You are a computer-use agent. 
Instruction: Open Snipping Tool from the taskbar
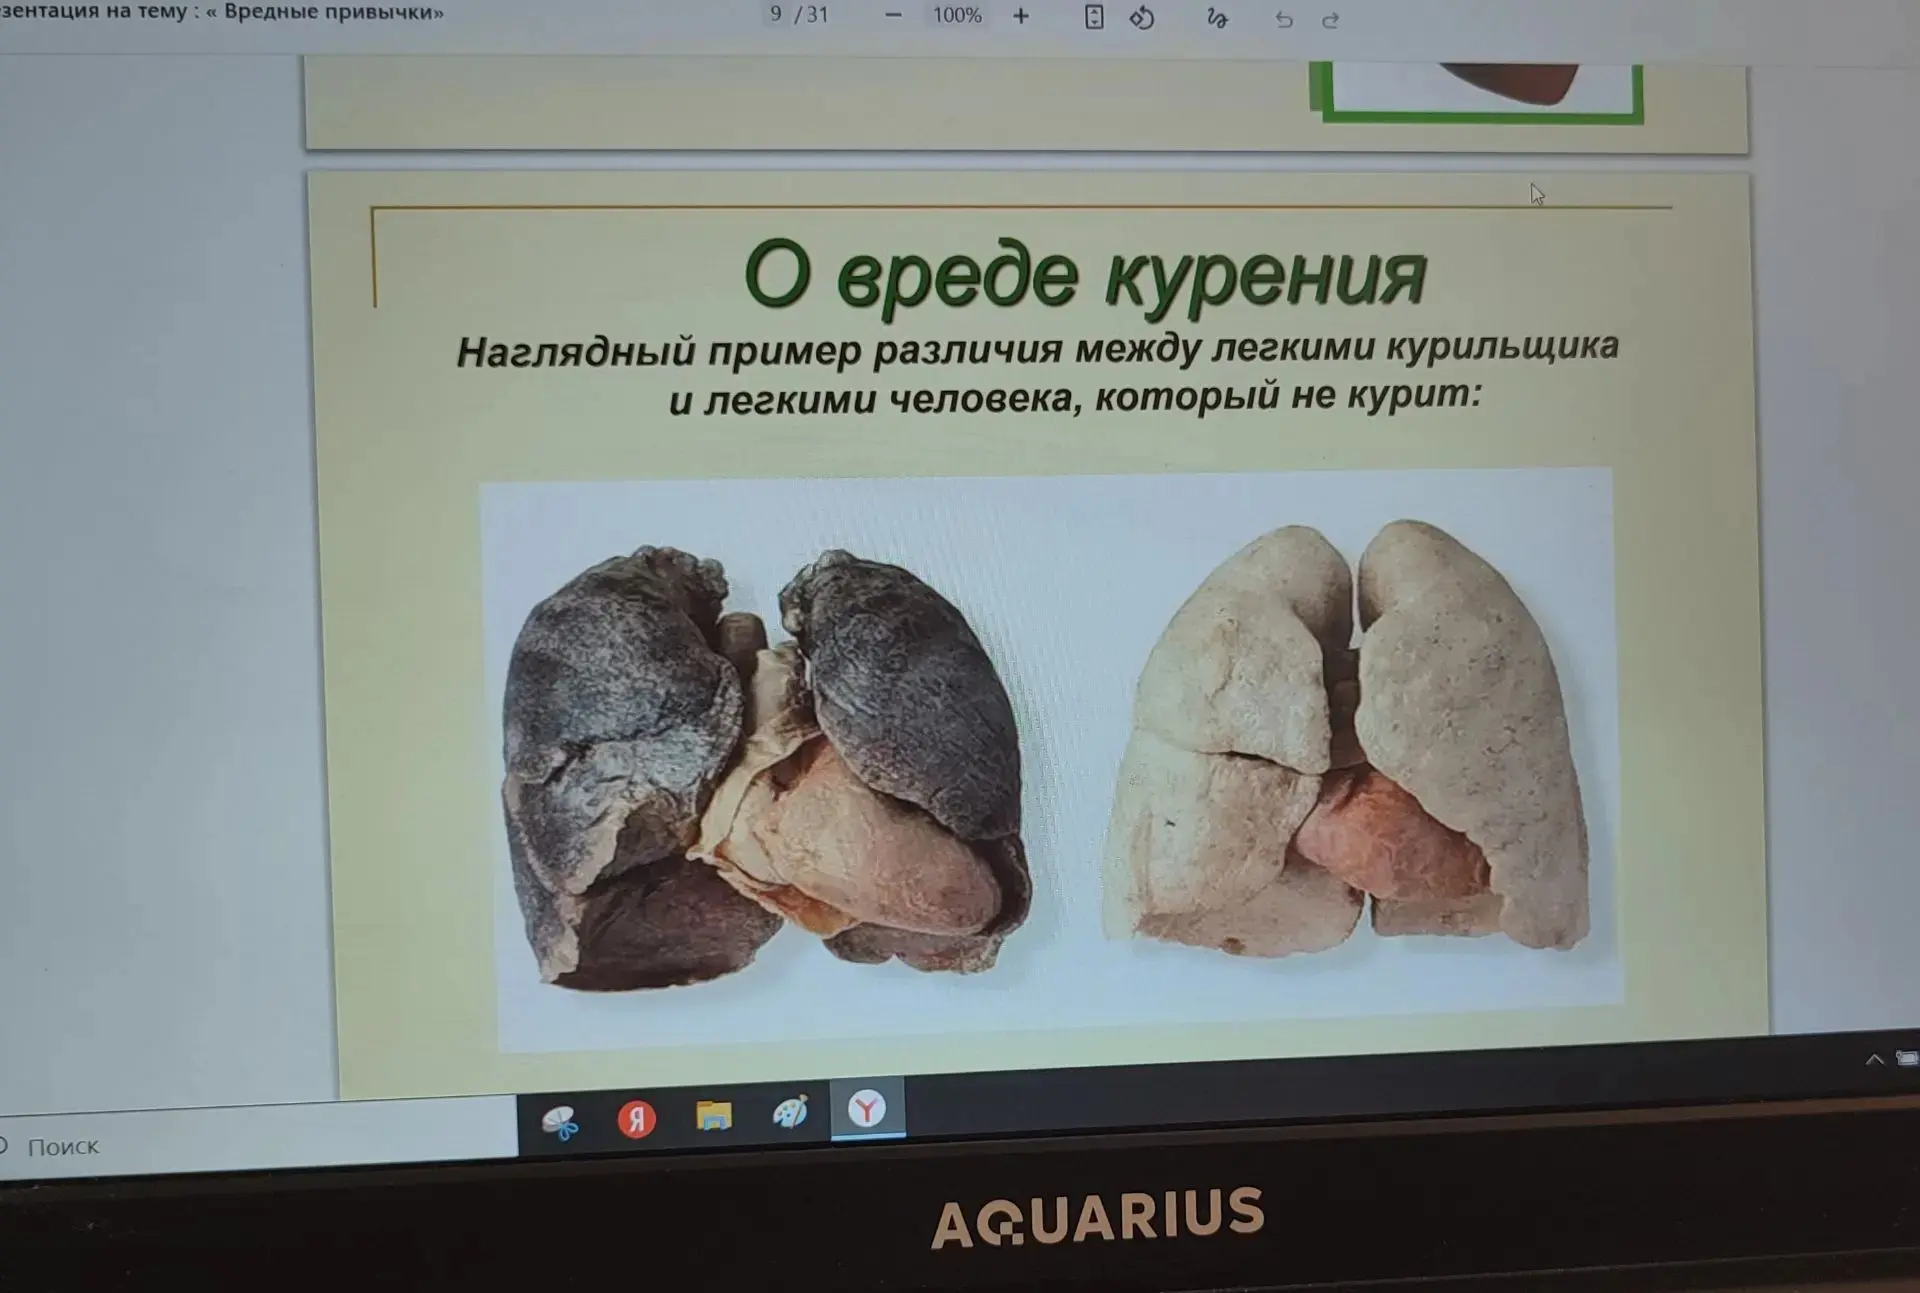click(560, 1121)
